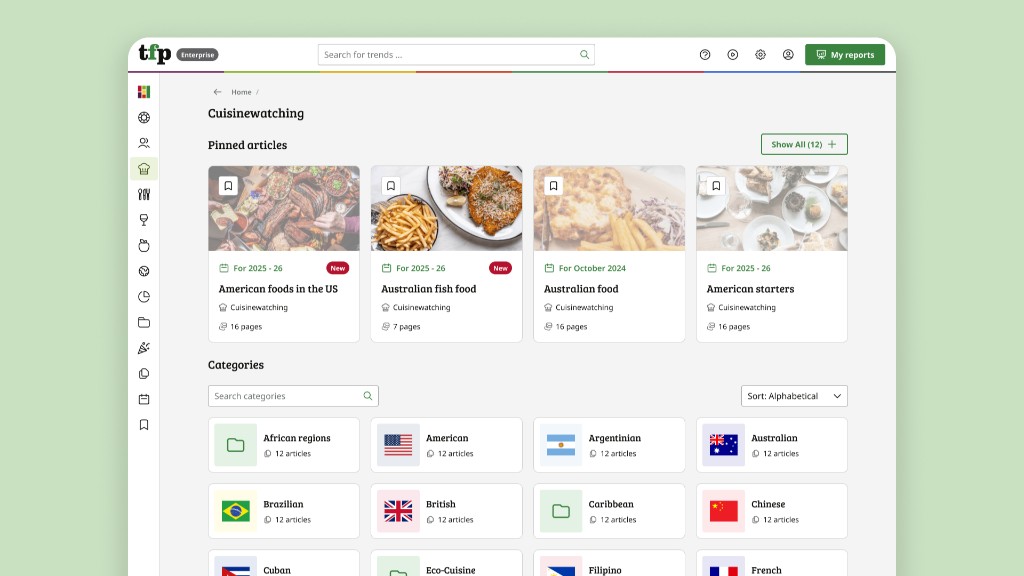Open the British category
Screen dimensions: 1024x576
coord(447,511)
